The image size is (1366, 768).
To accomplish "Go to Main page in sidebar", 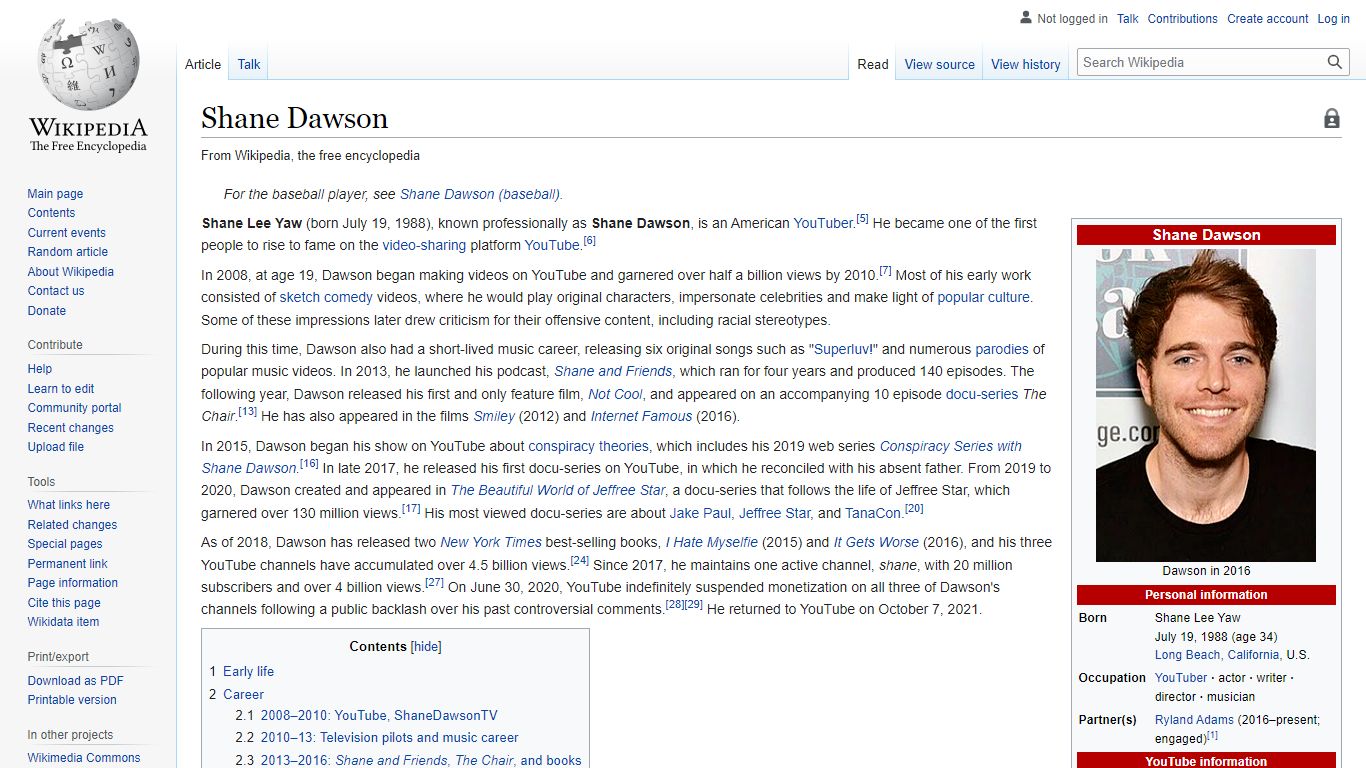I will (x=55, y=194).
